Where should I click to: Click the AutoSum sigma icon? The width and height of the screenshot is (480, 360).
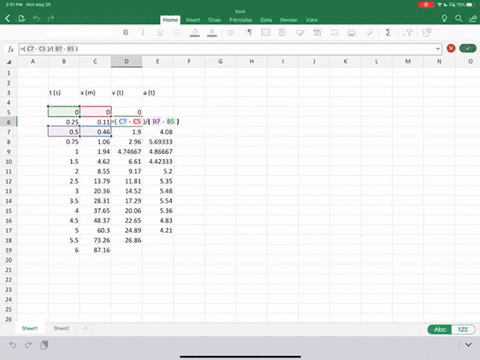tap(388, 32)
